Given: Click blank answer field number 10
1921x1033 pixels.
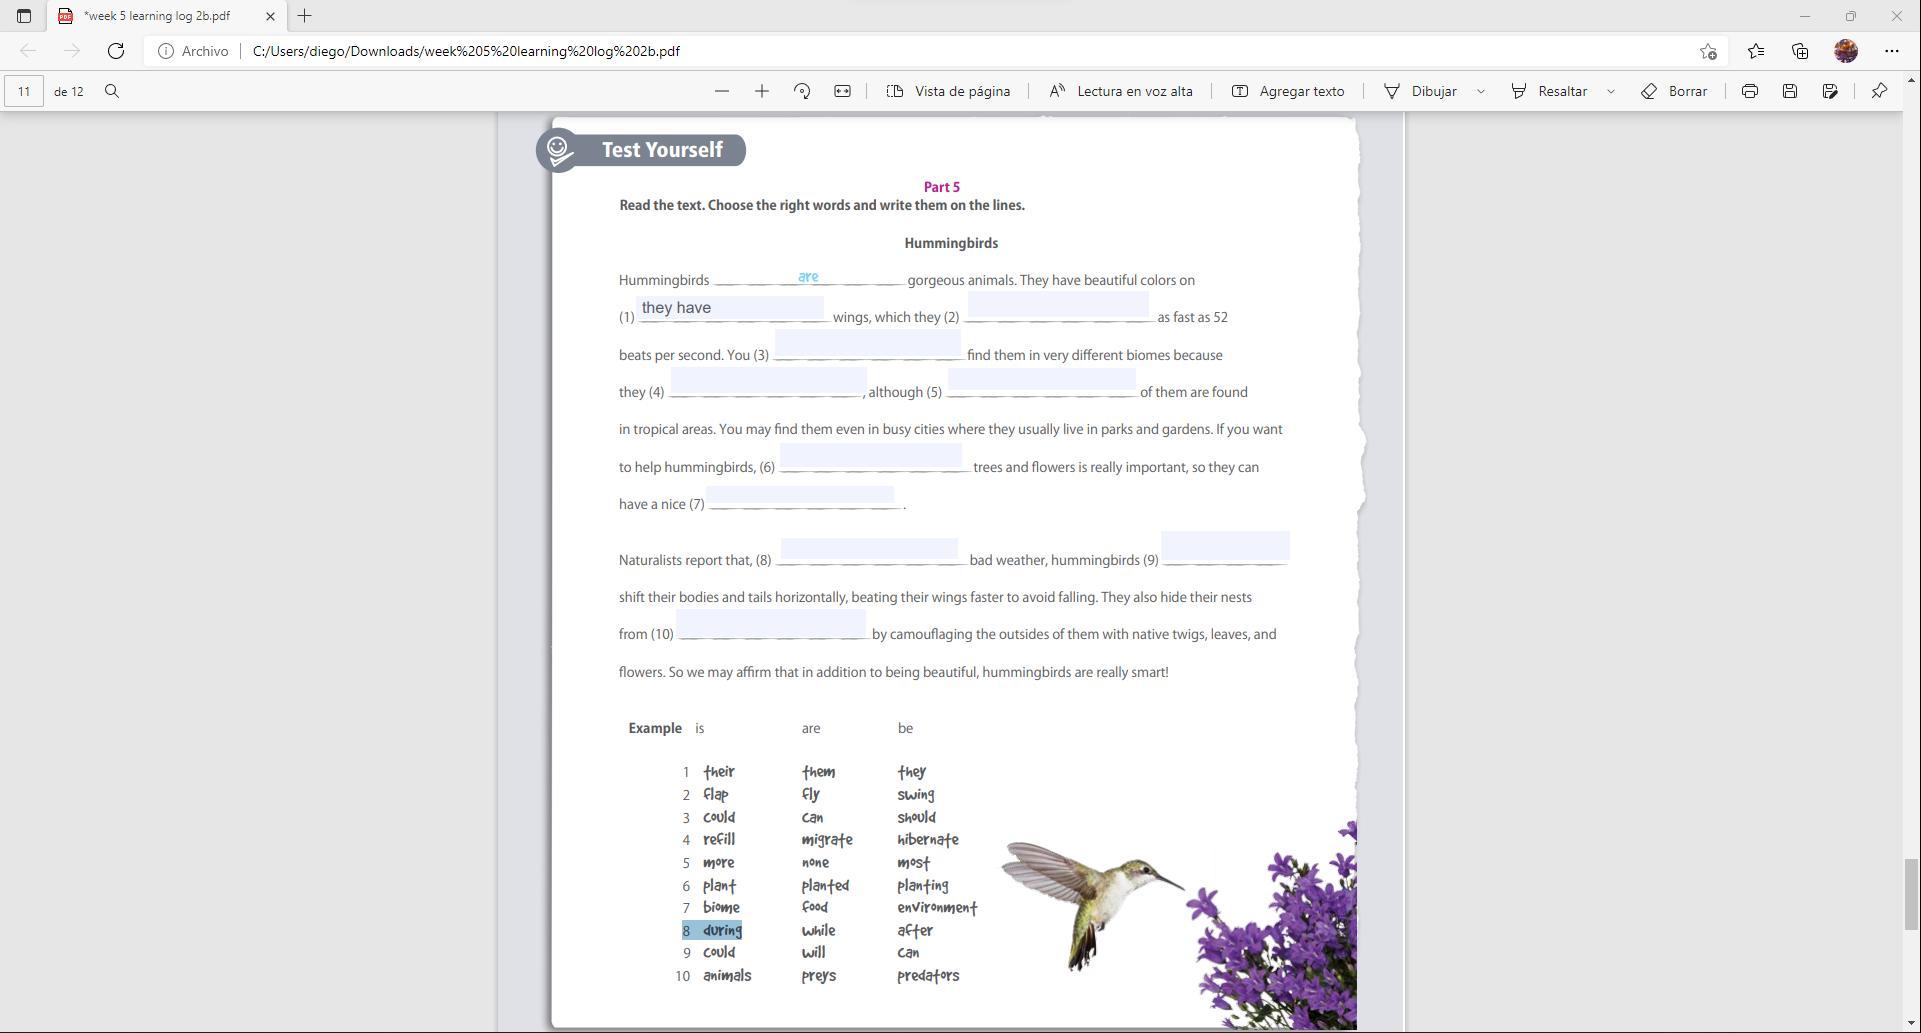Looking at the screenshot, I should tap(771, 623).
